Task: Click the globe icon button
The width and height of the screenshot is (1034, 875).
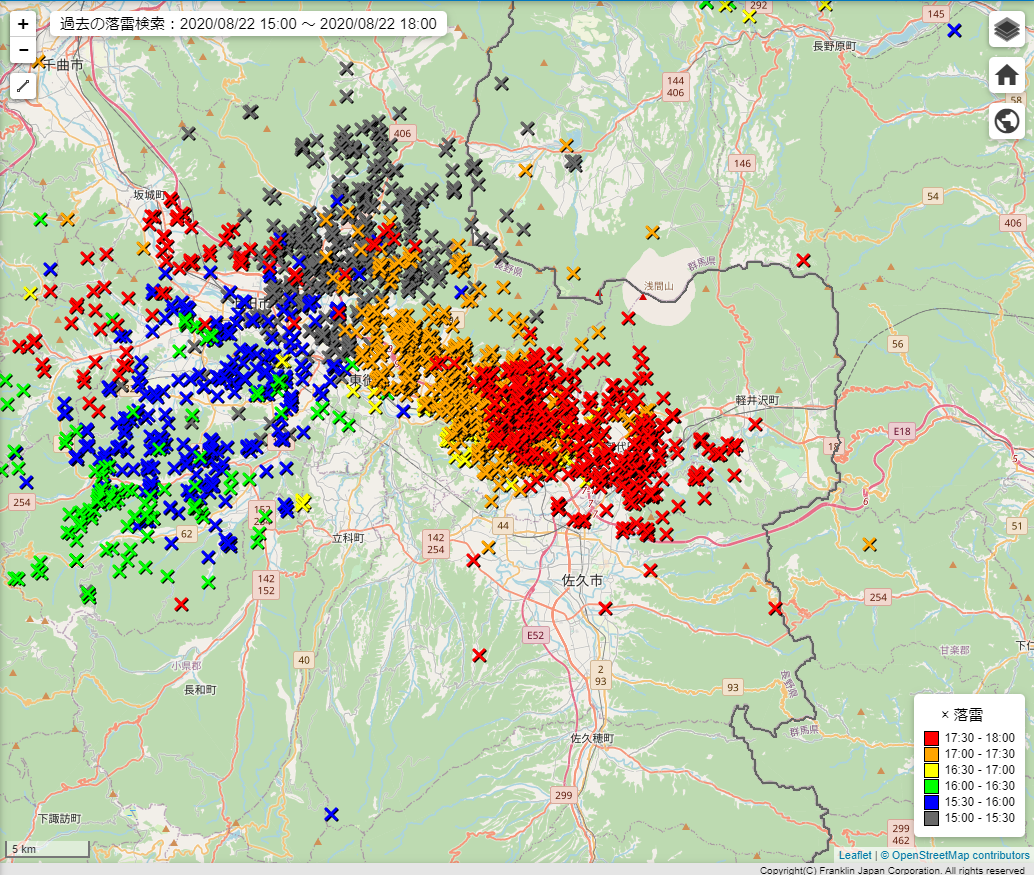Action: click(x=1006, y=121)
